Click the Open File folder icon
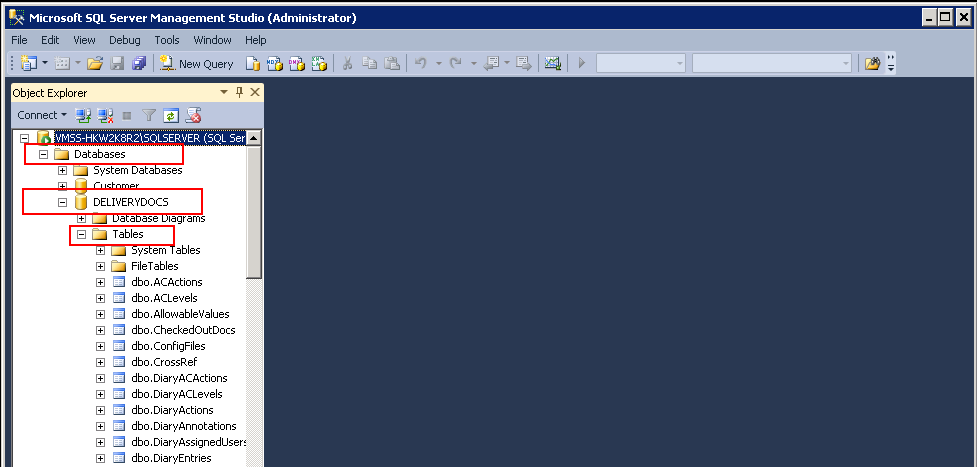 (95, 63)
